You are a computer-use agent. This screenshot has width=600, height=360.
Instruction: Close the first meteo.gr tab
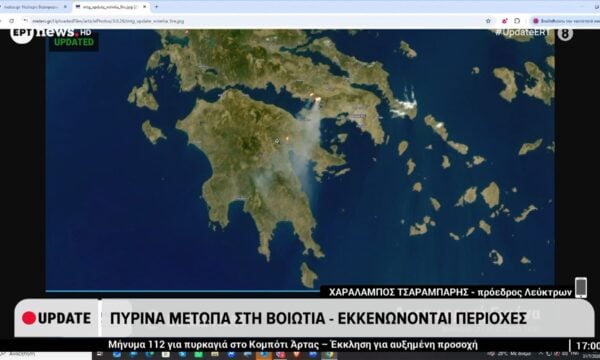[65, 7]
